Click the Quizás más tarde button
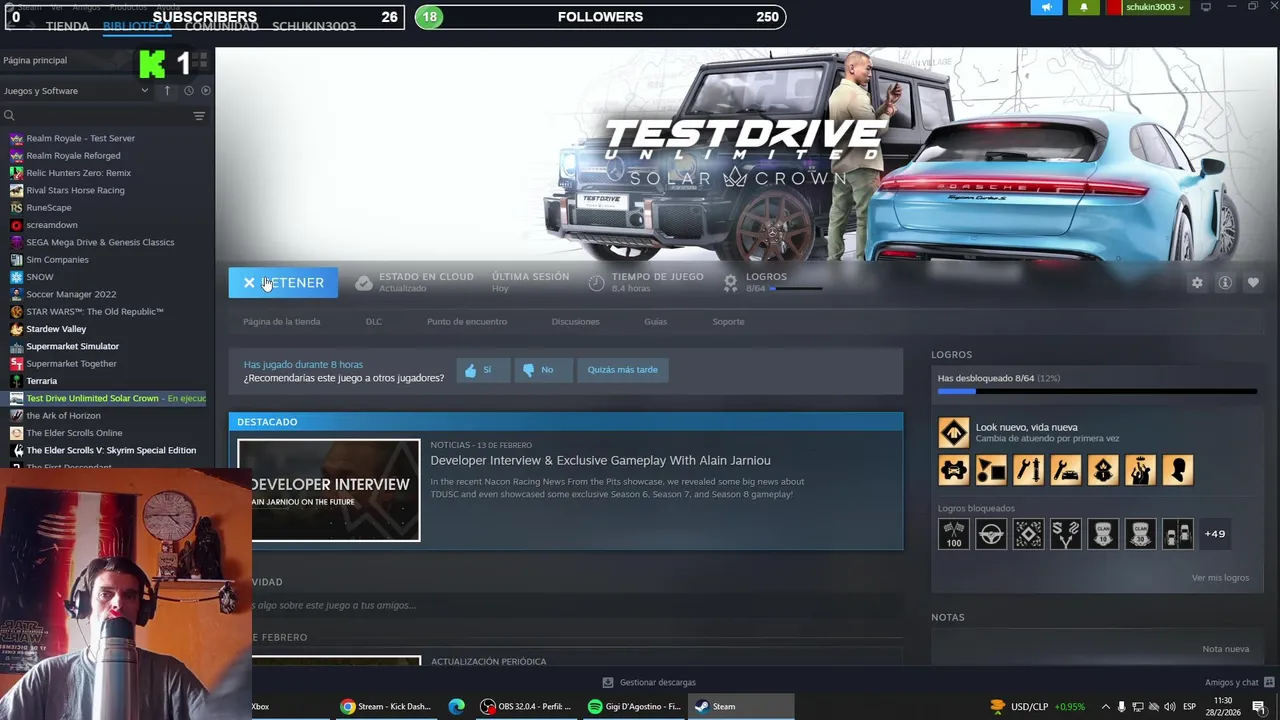 (x=622, y=370)
